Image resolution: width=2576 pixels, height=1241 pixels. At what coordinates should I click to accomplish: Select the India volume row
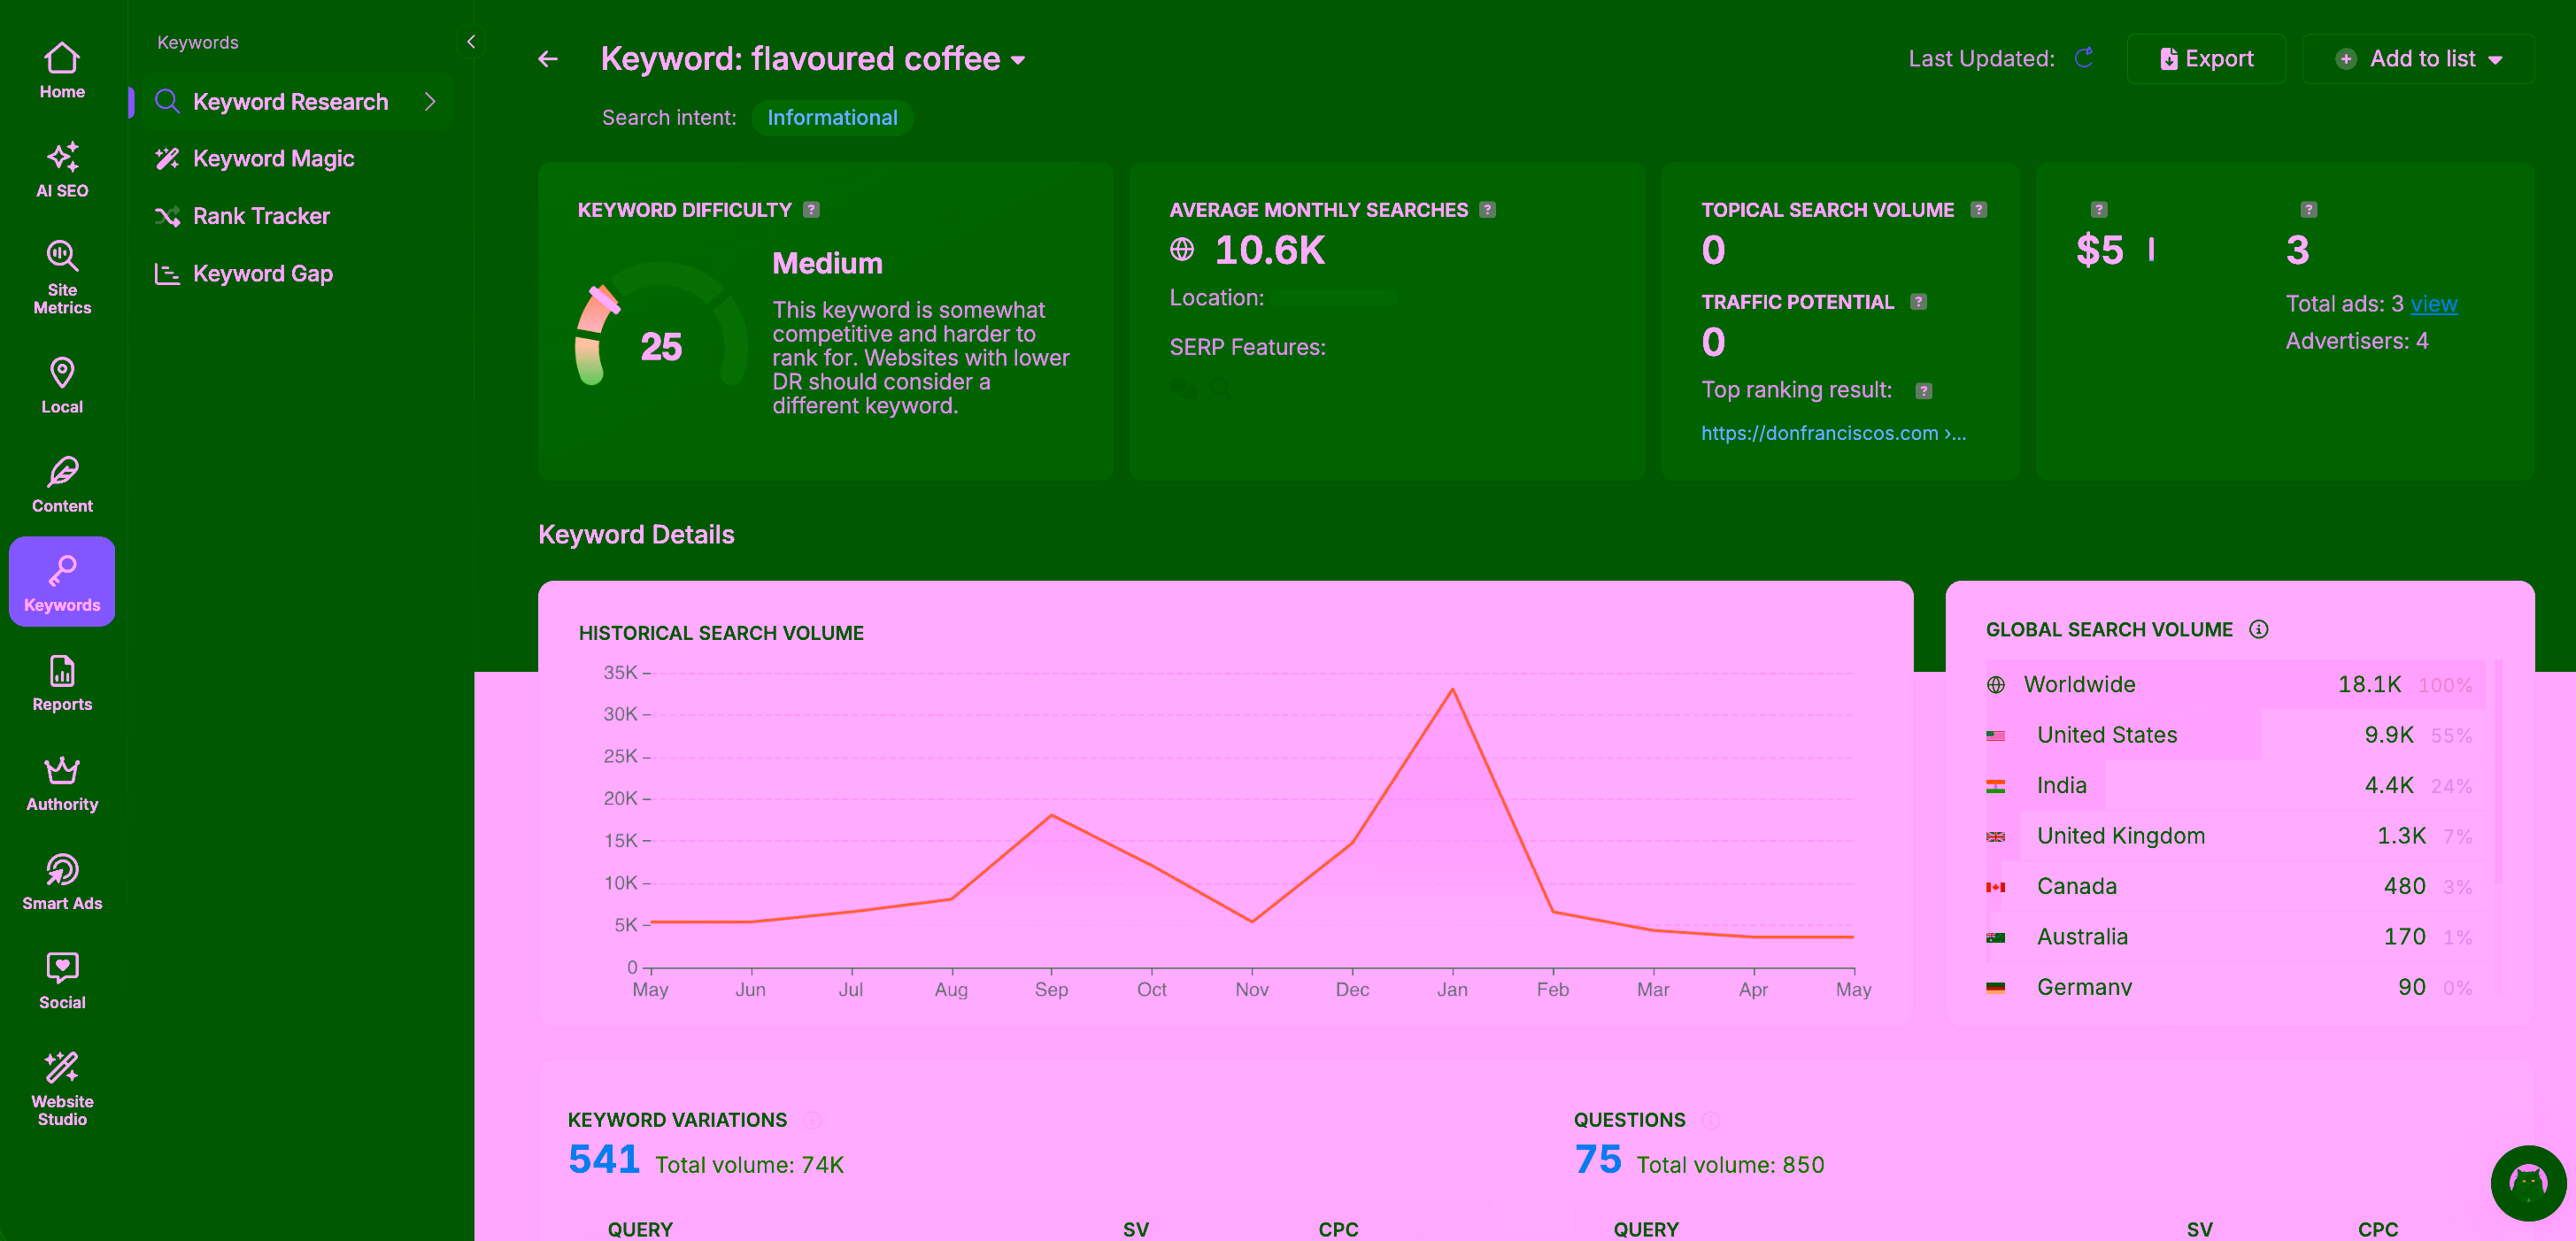[2237, 786]
